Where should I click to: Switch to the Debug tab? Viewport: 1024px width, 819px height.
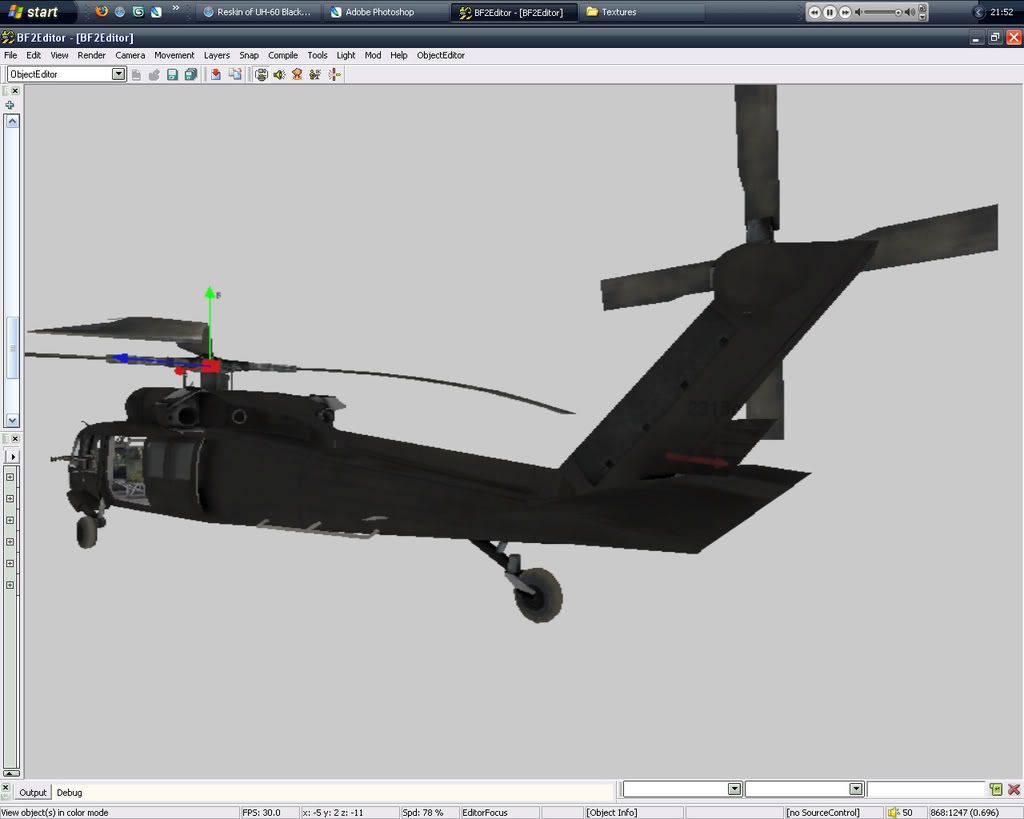tap(69, 792)
